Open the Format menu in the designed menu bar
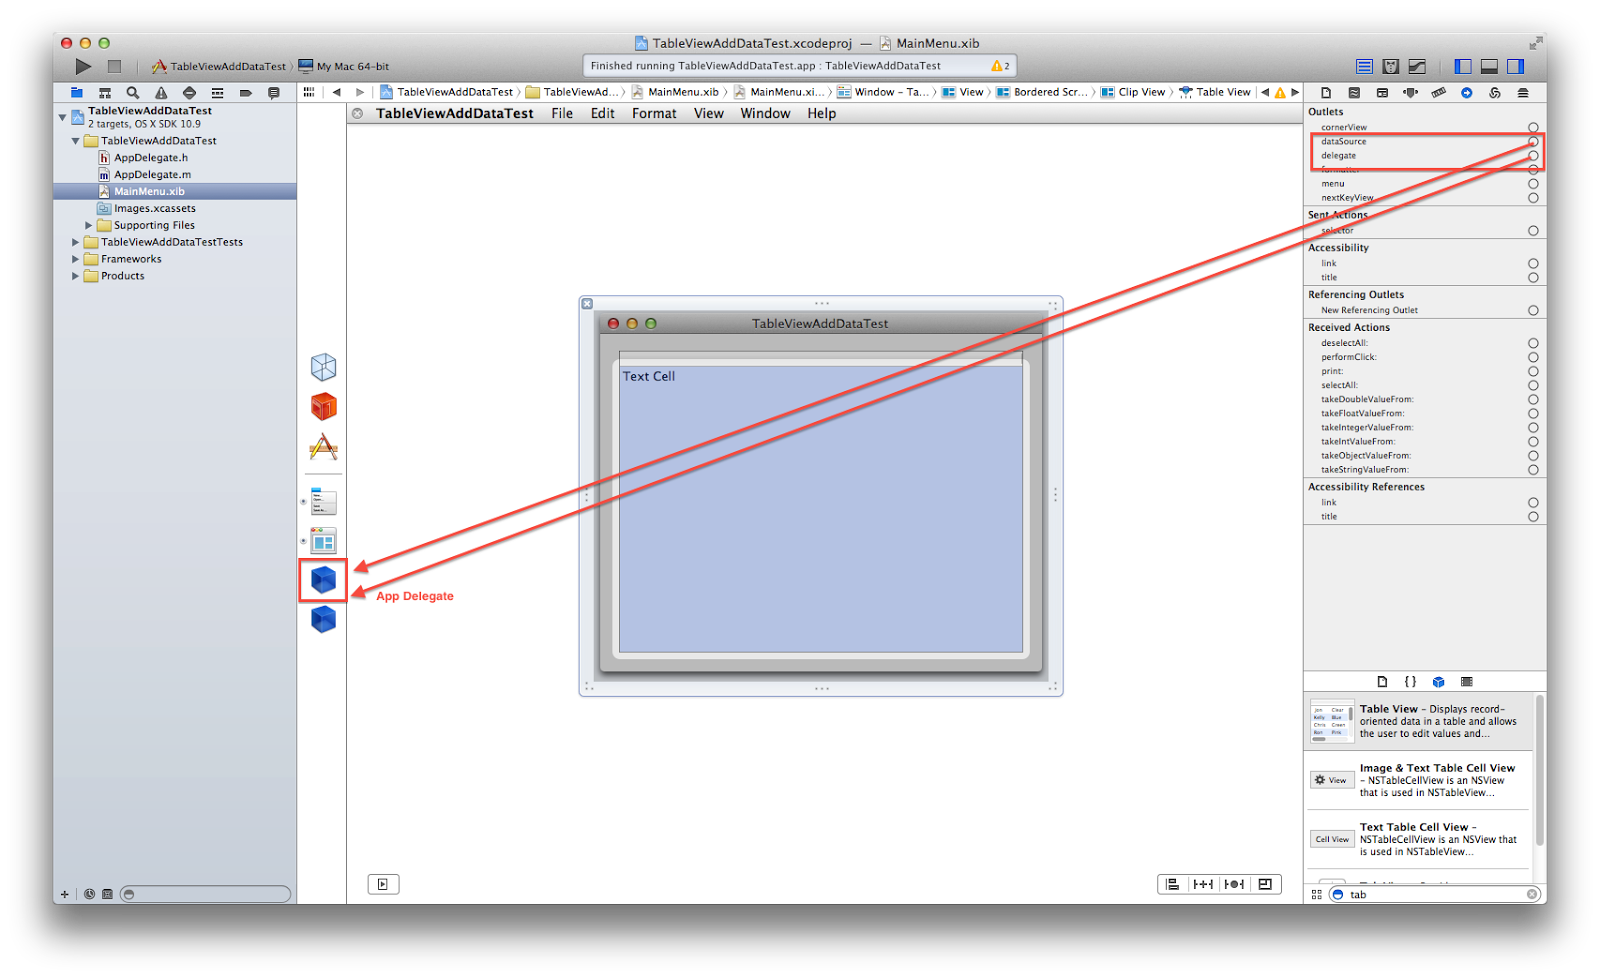The height and width of the screenshot is (978, 1600). click(654, 114)
